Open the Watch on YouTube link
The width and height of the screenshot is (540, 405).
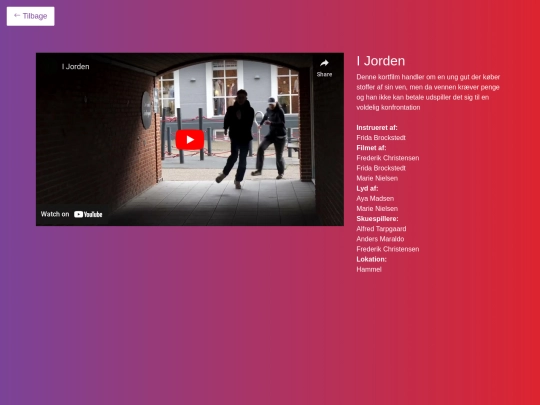tap(72, 214)
